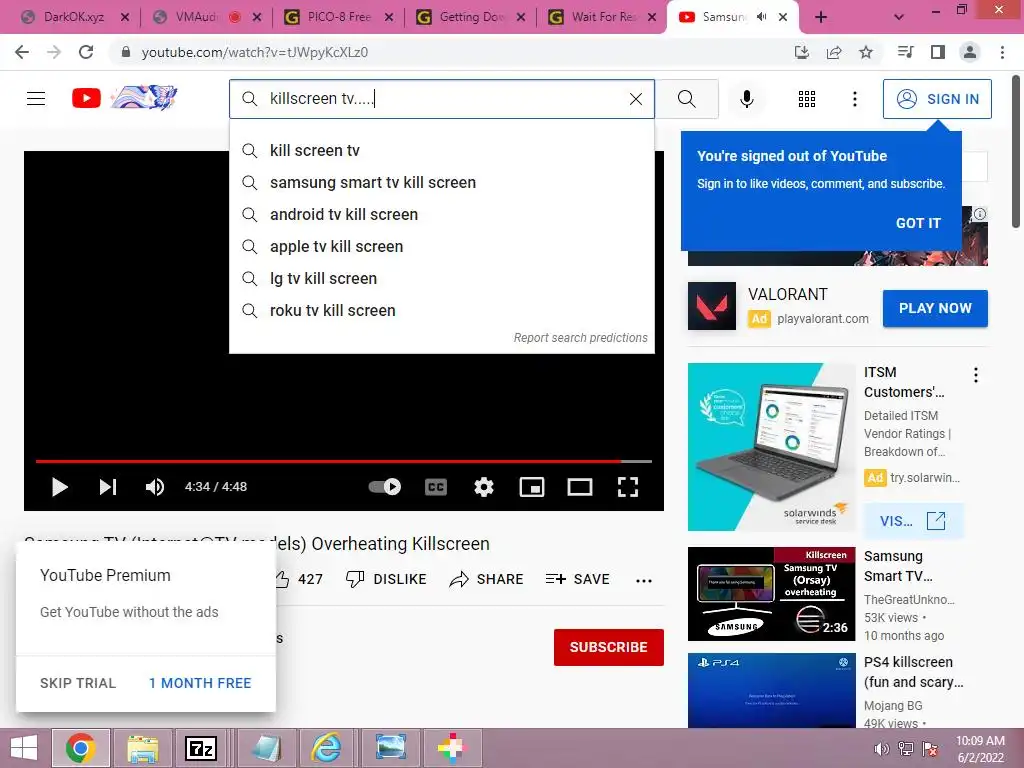Click inside the YouTube search field
The height and width of the screenshot is (768, 1024).
tap(441, 99)
